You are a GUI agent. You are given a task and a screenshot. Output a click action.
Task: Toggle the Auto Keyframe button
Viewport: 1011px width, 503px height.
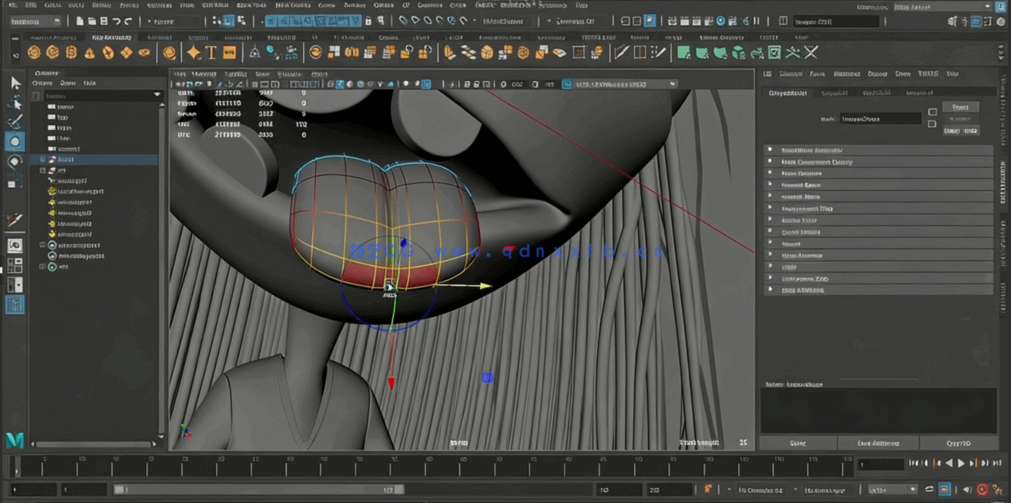pyautogui.click(x=982, y=490)
